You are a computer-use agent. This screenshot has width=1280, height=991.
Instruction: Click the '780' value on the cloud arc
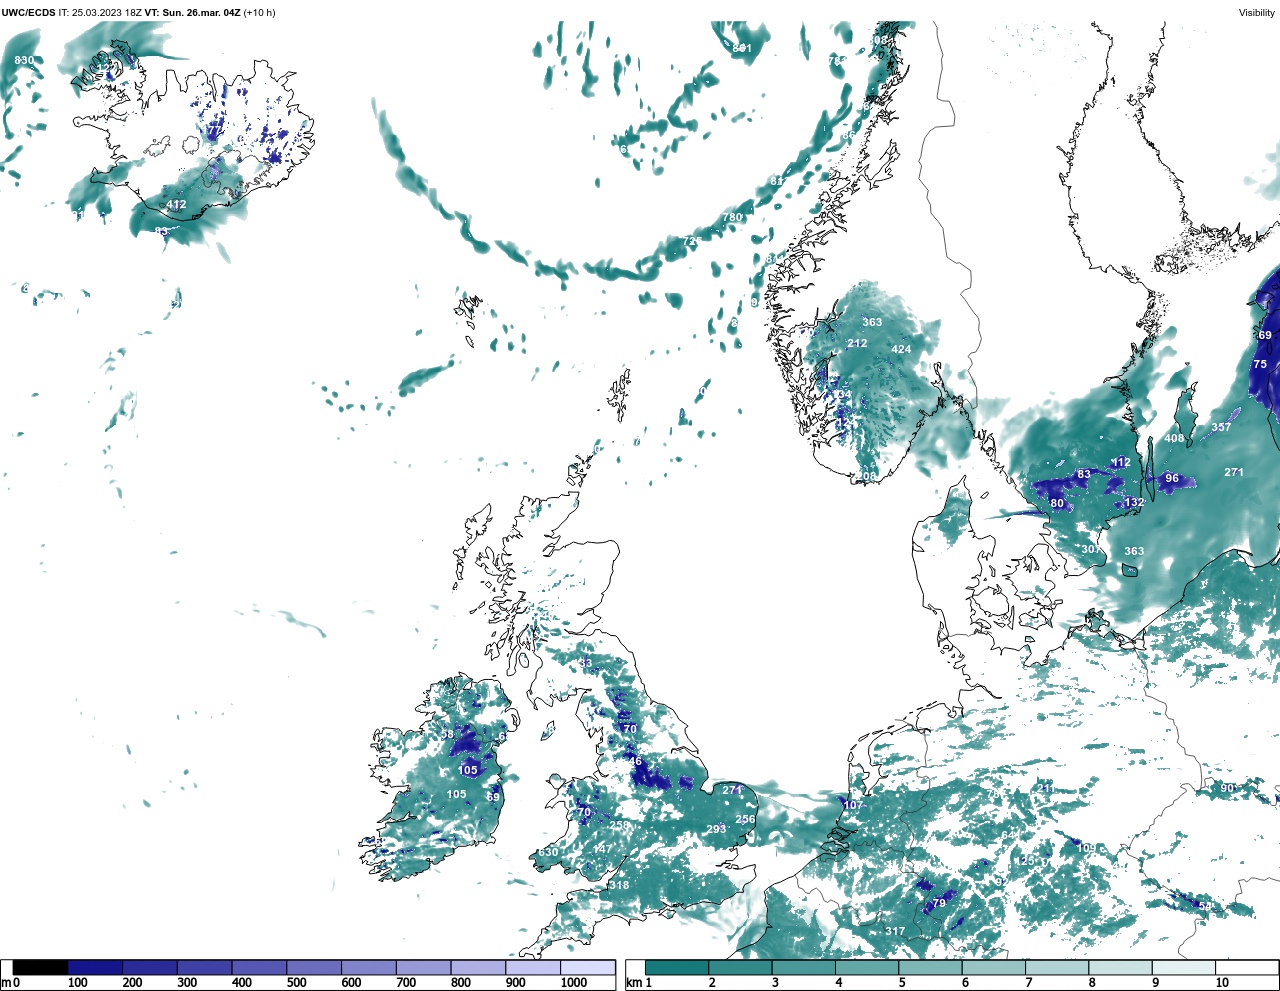[732, 217]
